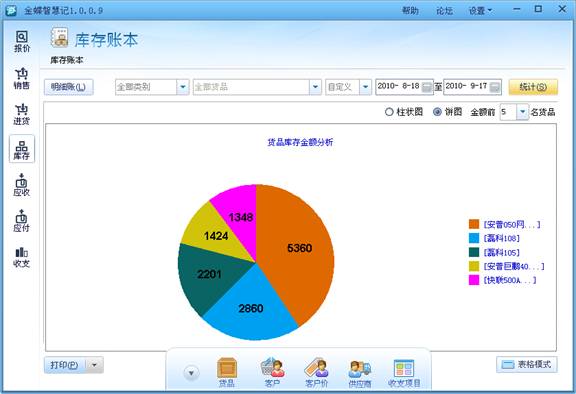Open the 货品 goods icon in bottom bar
The width and height of the screenshot is (576, 394).
click(x=227, y=372)
